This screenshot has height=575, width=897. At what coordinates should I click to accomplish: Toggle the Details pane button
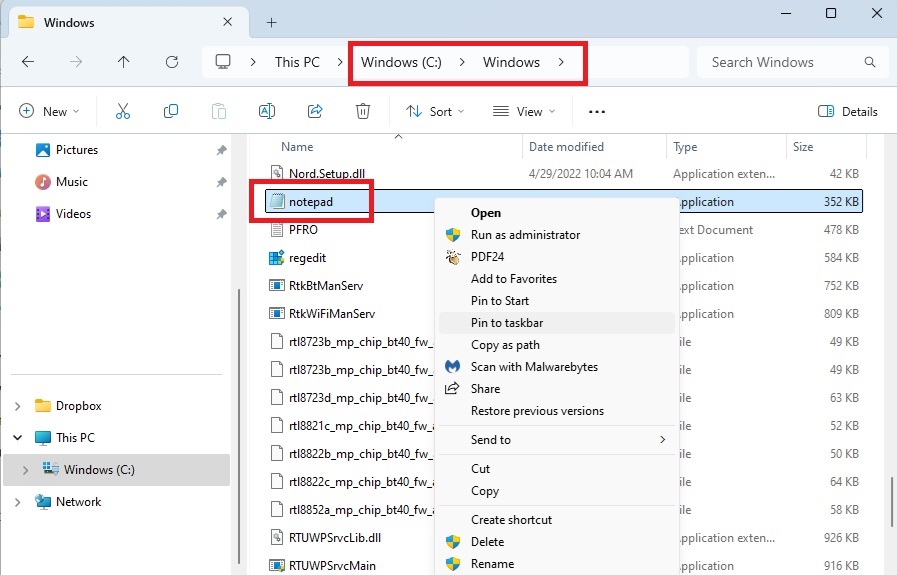click(x=847, y=112)
